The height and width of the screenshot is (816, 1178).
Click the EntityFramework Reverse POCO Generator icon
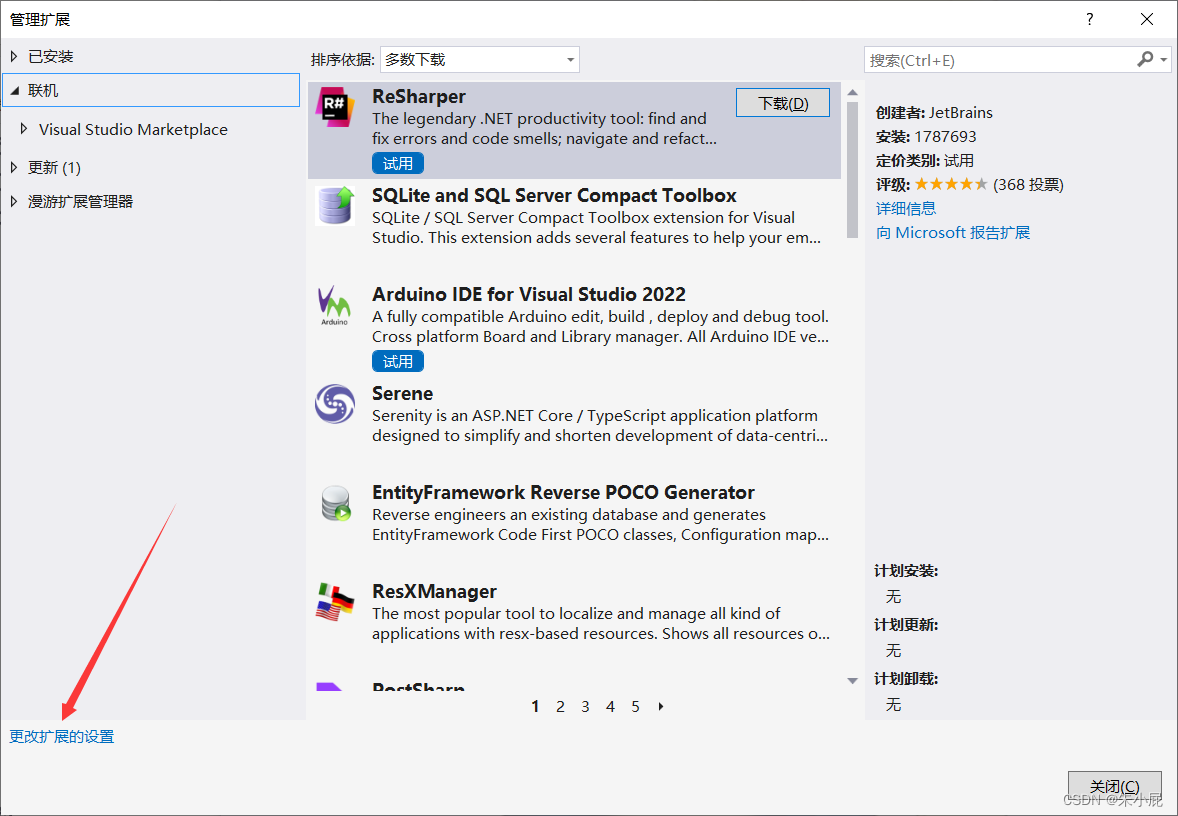(335, 503)
